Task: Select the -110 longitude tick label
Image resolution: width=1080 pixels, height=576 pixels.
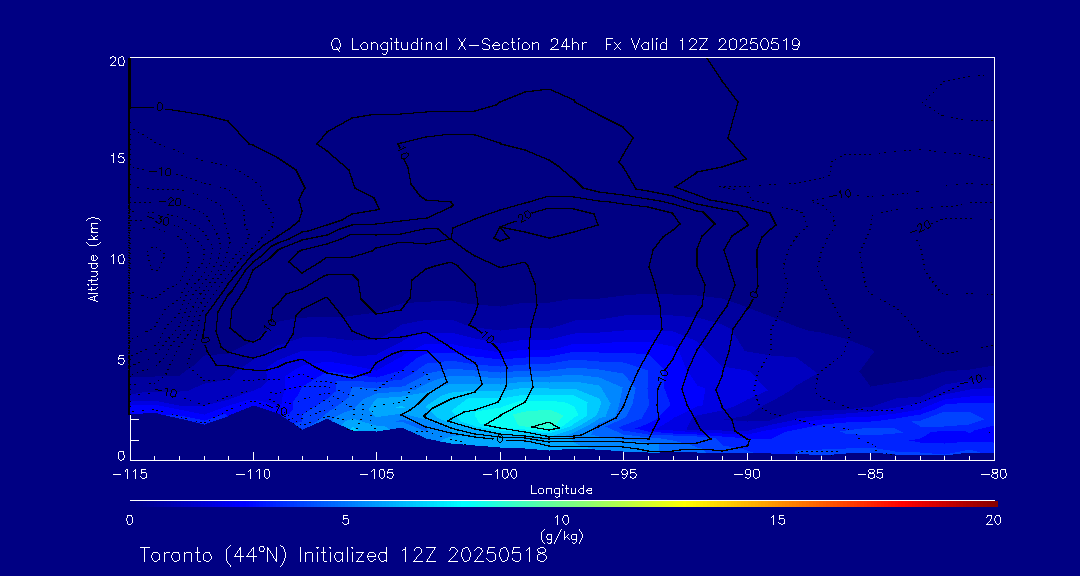Action: pos(253,474)
